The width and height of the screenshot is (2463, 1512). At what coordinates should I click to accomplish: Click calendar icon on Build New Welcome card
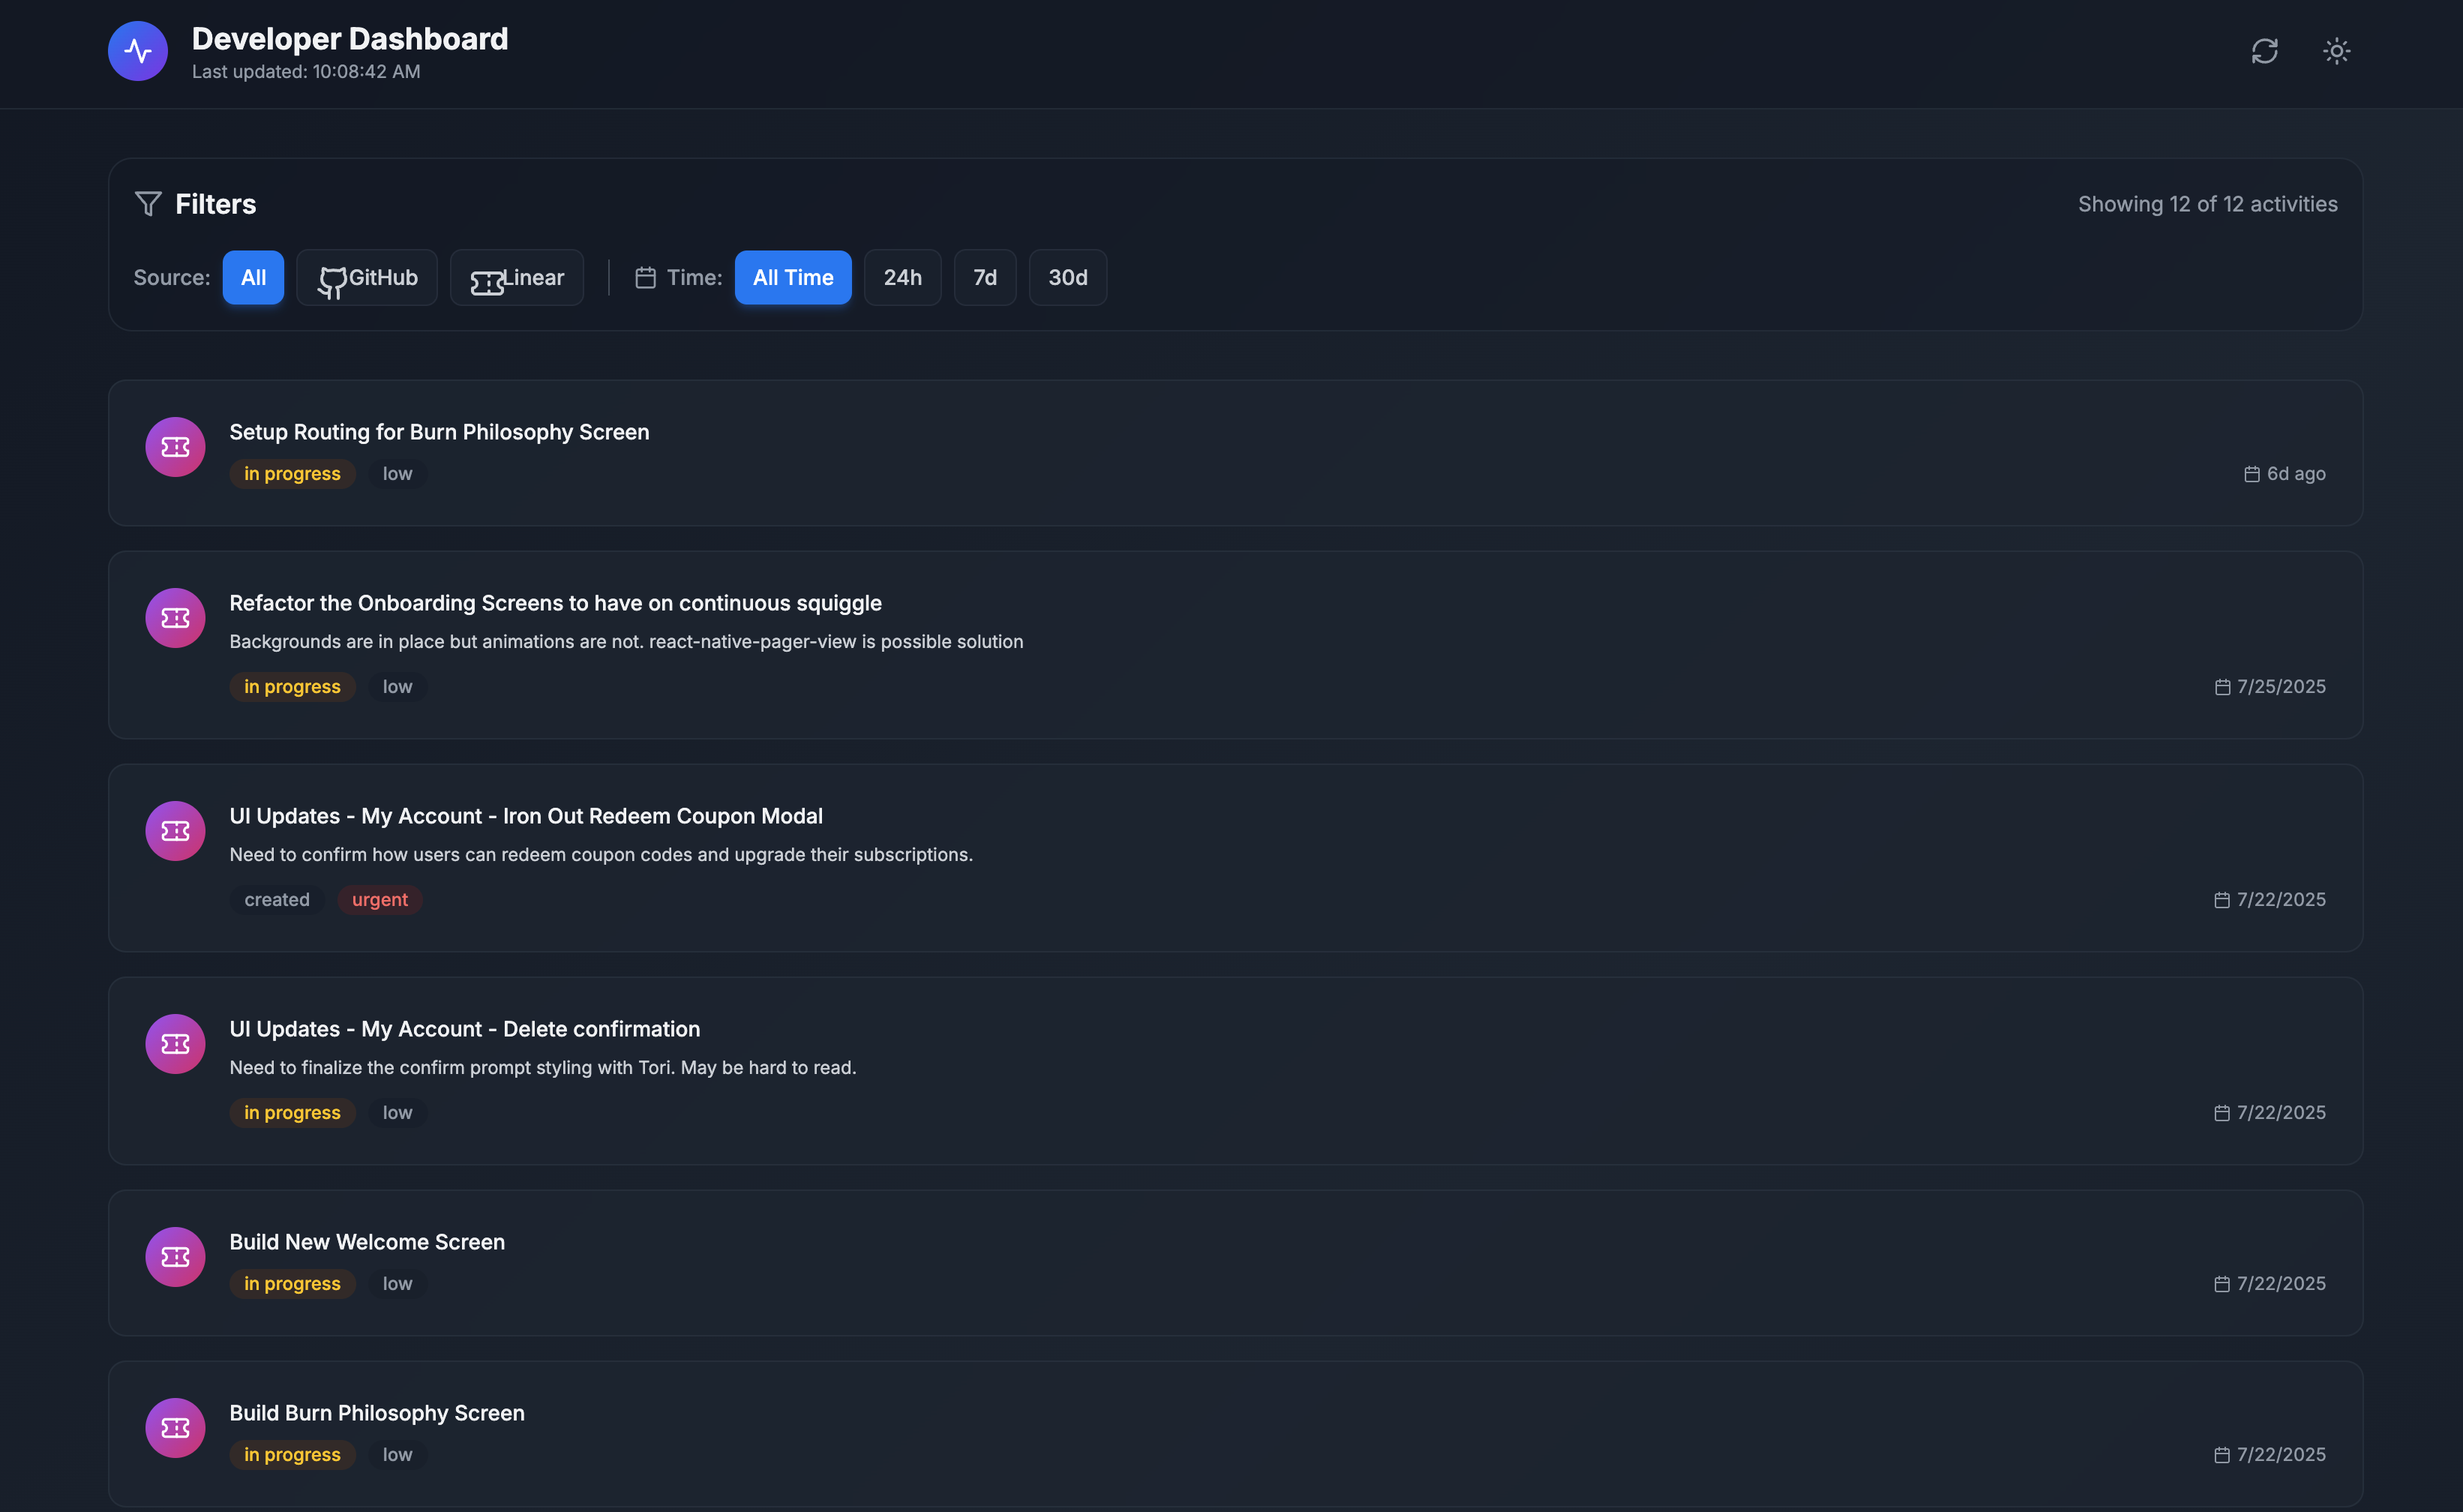pyautogui.click(x=2222, y=1284)
